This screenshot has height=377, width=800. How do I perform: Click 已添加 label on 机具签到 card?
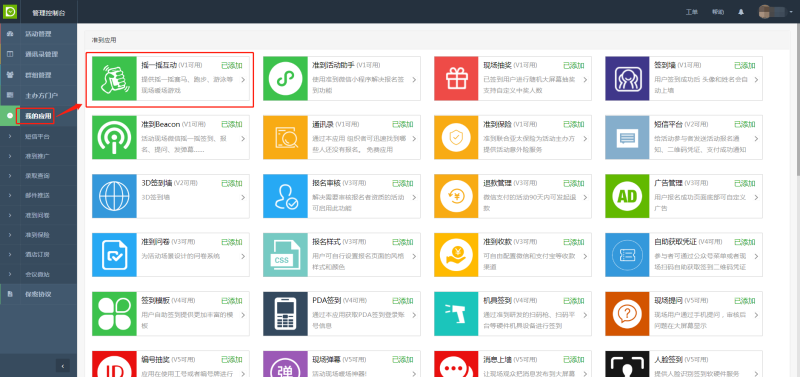tap(573, 300)
